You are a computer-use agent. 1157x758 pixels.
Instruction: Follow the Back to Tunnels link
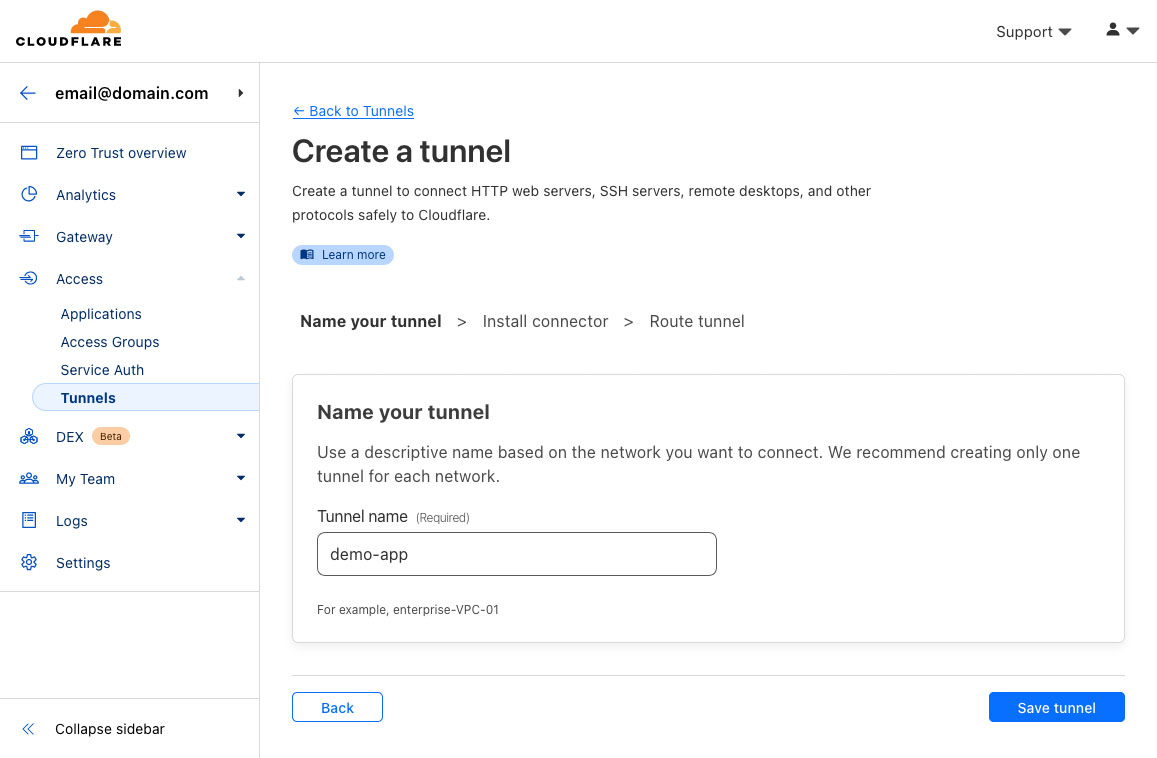(x=353, y=111)
